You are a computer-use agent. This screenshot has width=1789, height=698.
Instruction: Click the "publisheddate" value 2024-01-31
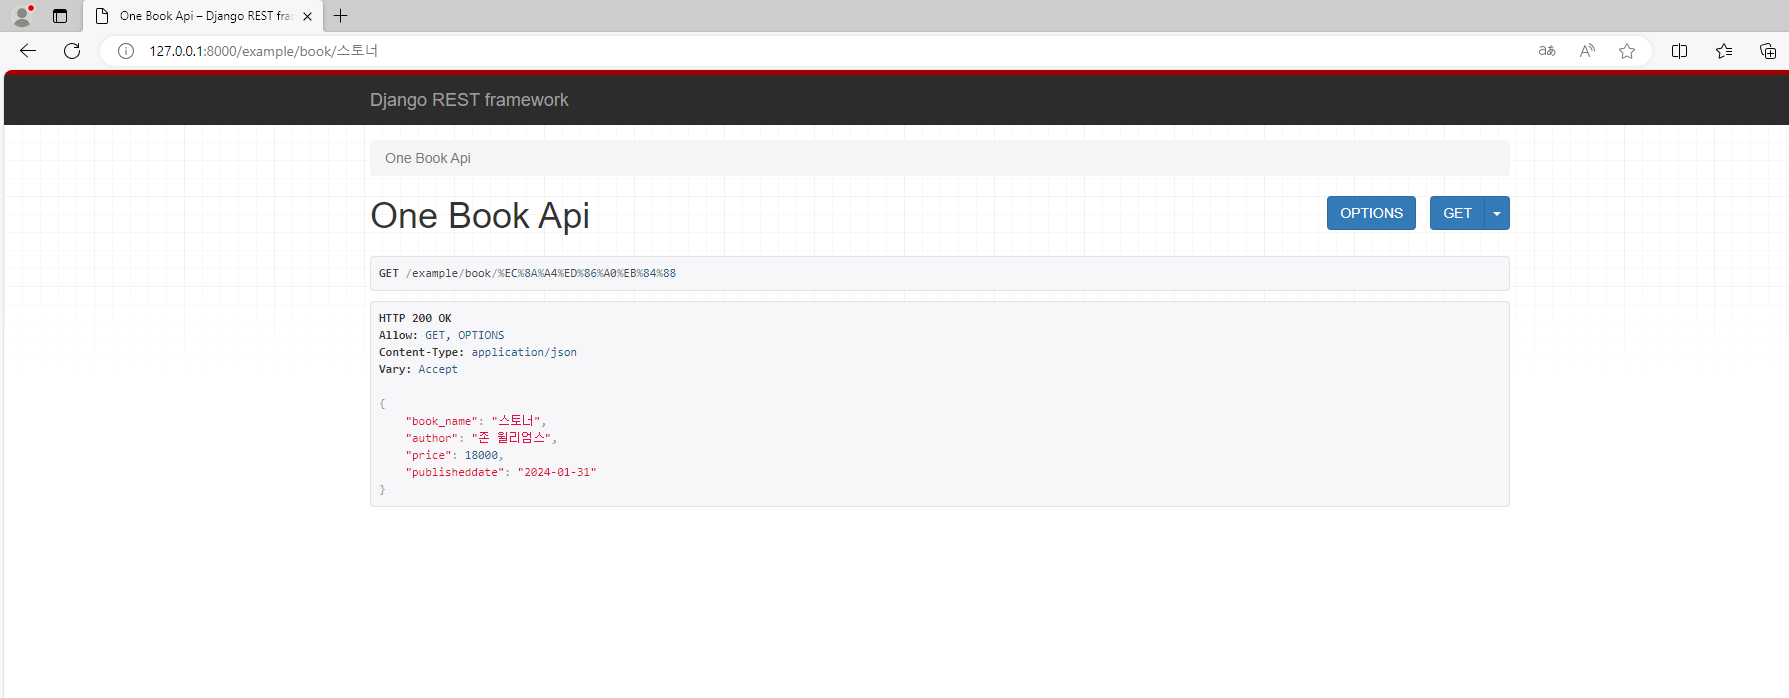pos(557,472)
